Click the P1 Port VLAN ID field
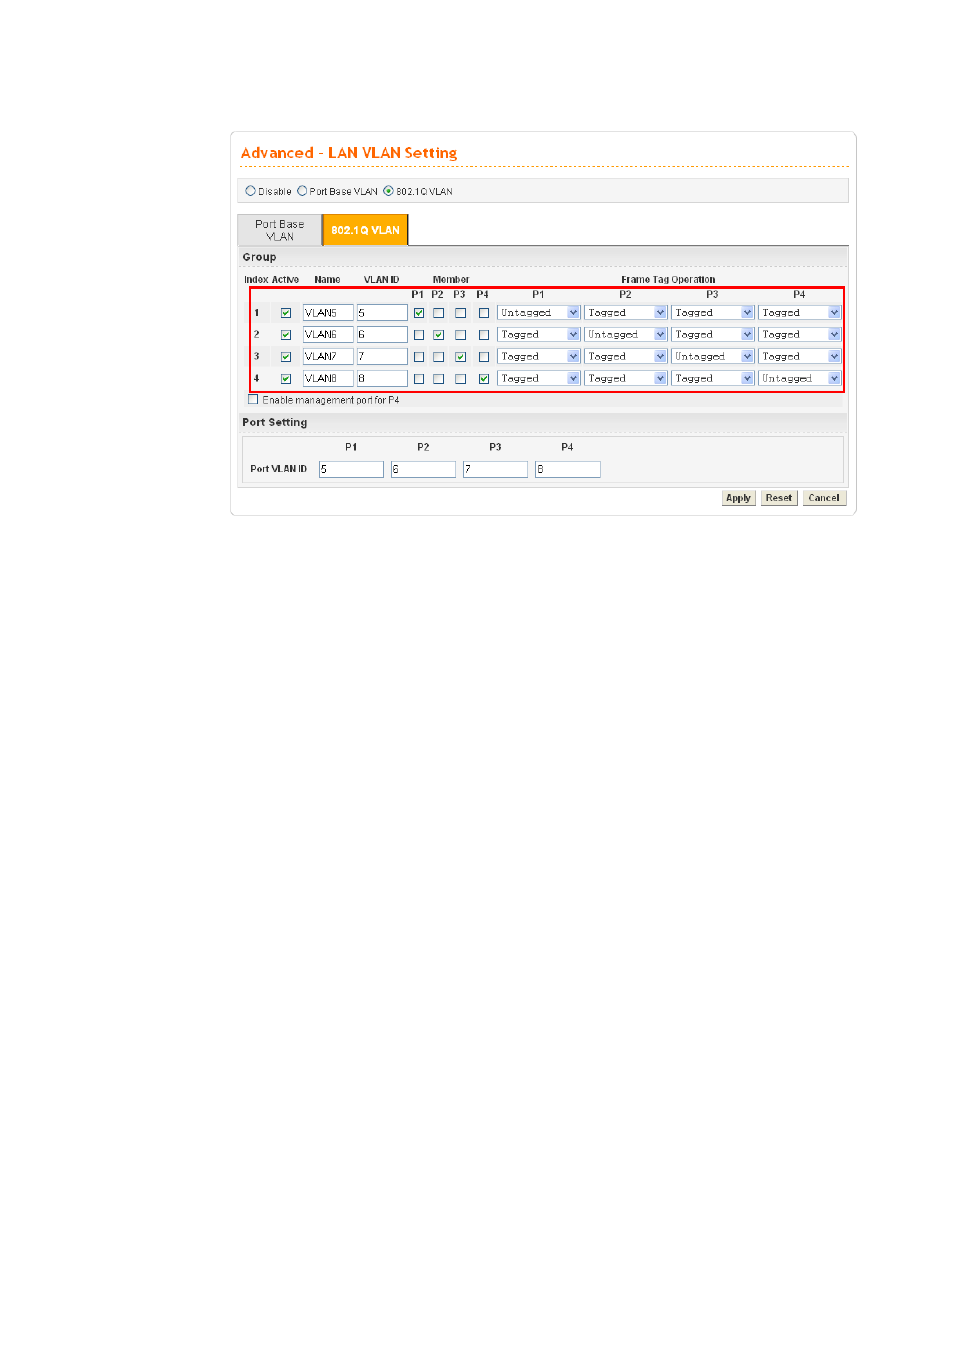The image size is (954, 1351). [351, 469]
